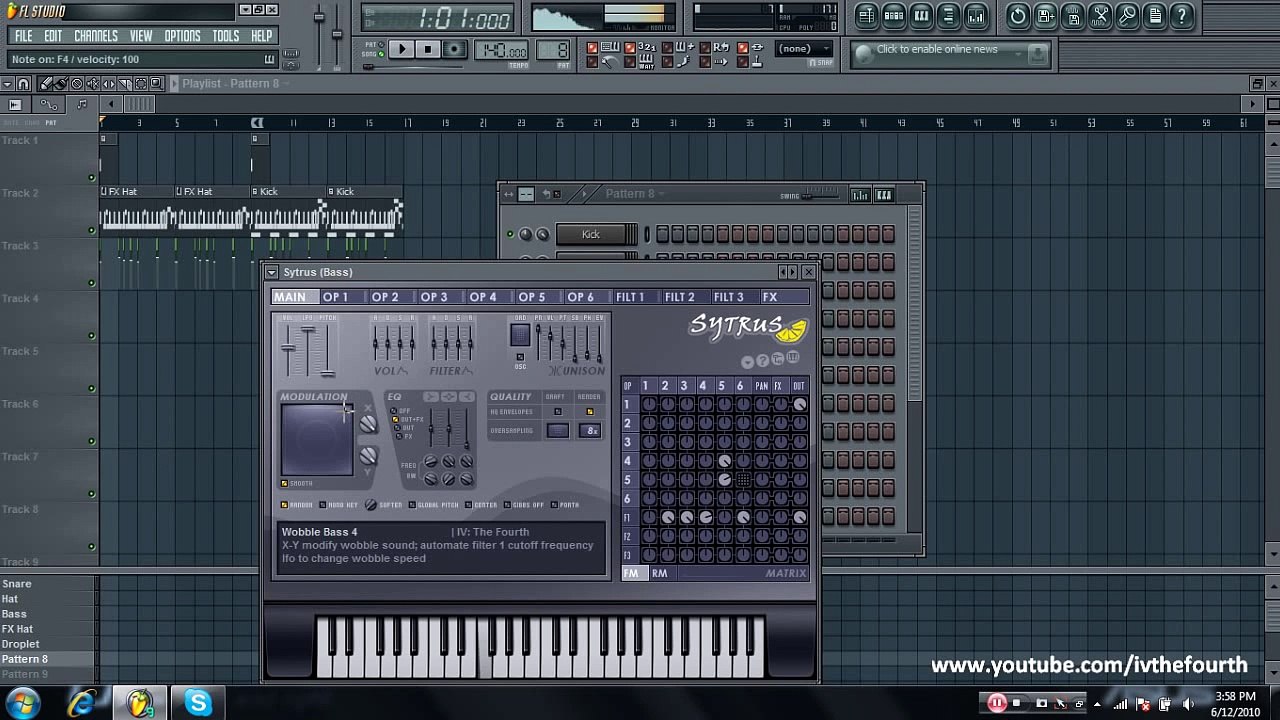Open the FILE menu
The image size is (1280, 720).
coord(23,36)
